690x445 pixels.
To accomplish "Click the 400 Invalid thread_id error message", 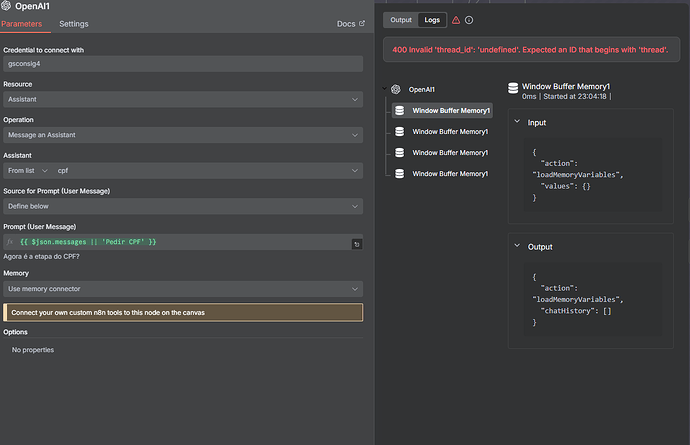I will tap(530, 50).
